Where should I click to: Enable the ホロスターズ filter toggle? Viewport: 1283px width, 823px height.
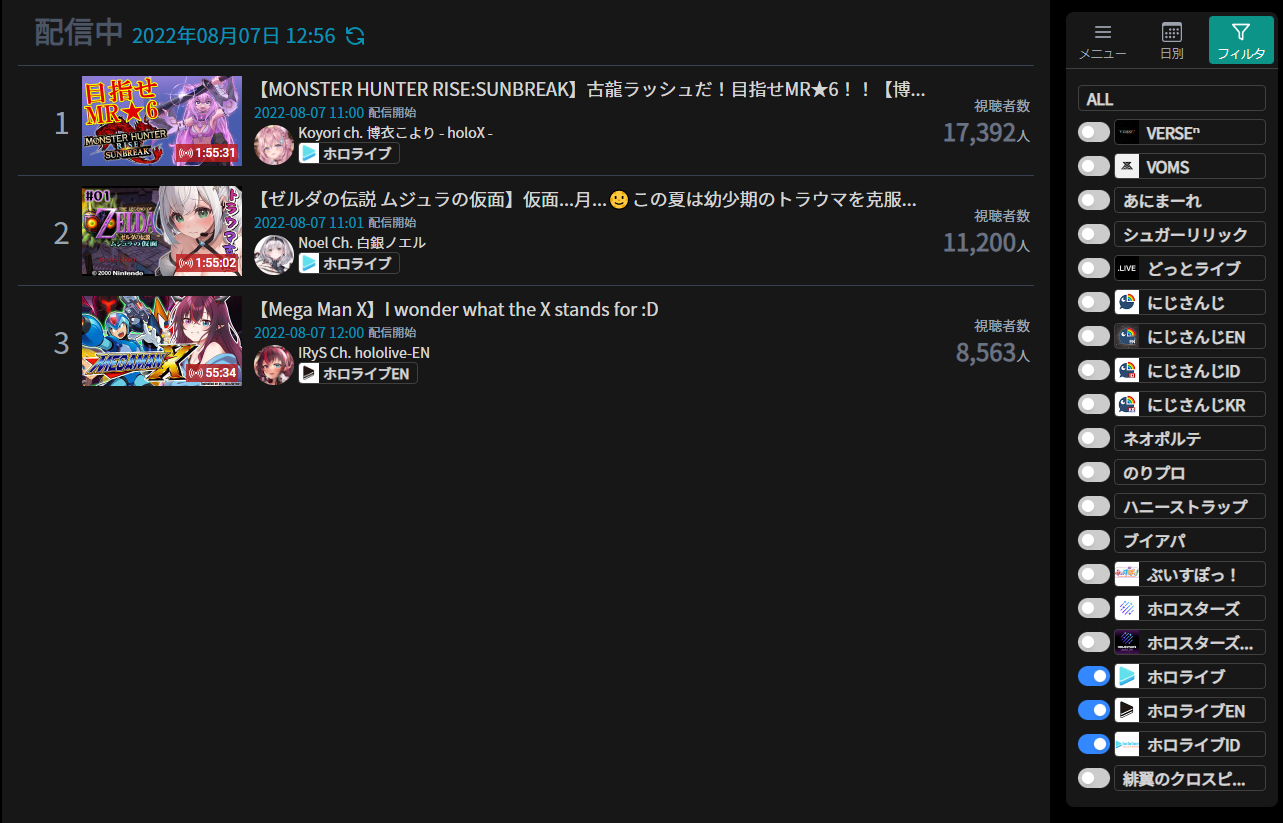pyautogui.click(x=1094, y=608)
